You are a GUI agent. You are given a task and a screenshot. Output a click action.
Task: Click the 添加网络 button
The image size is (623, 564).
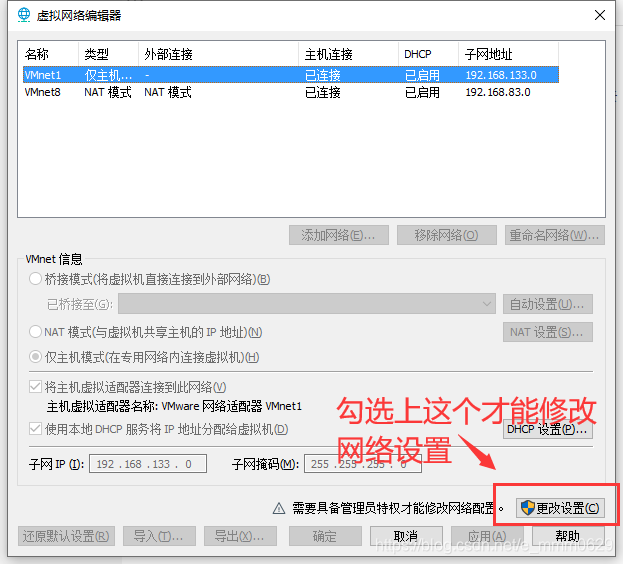339,235
